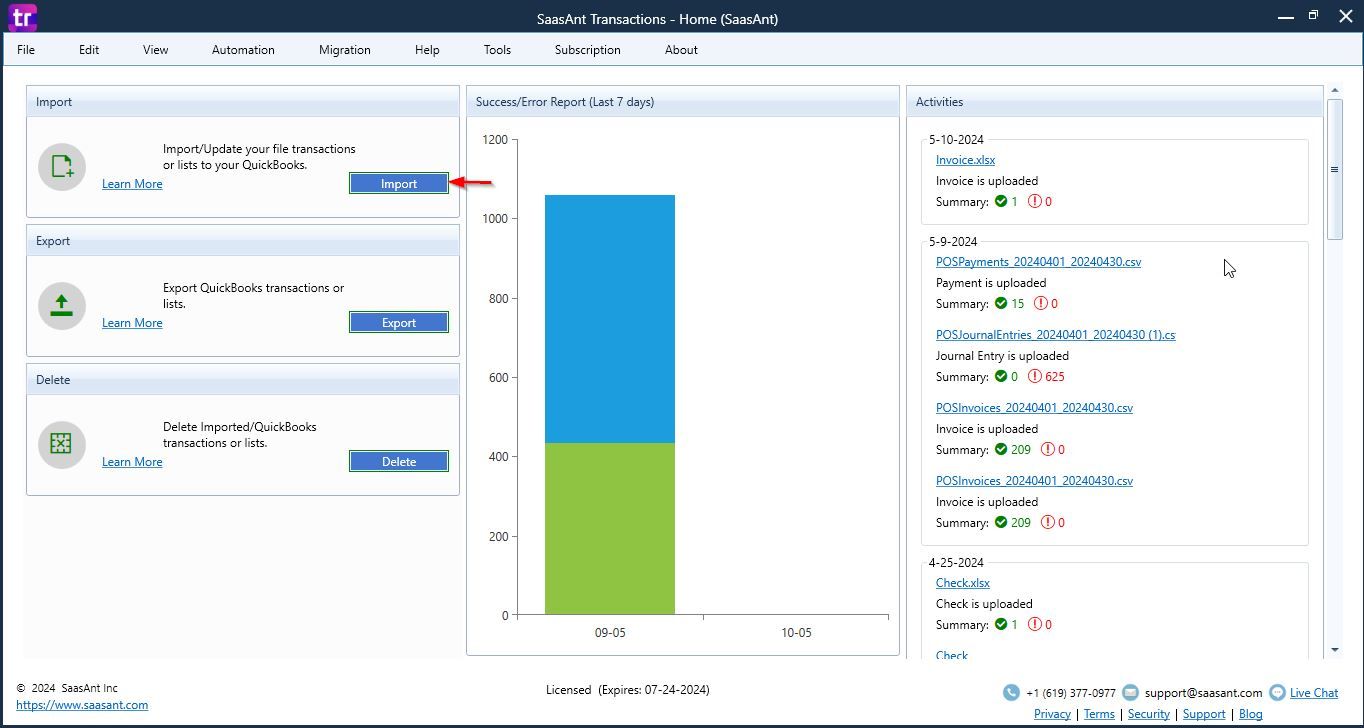Open the Live Chat link
Screen dimensions: 1364x728
[1314, 692]
